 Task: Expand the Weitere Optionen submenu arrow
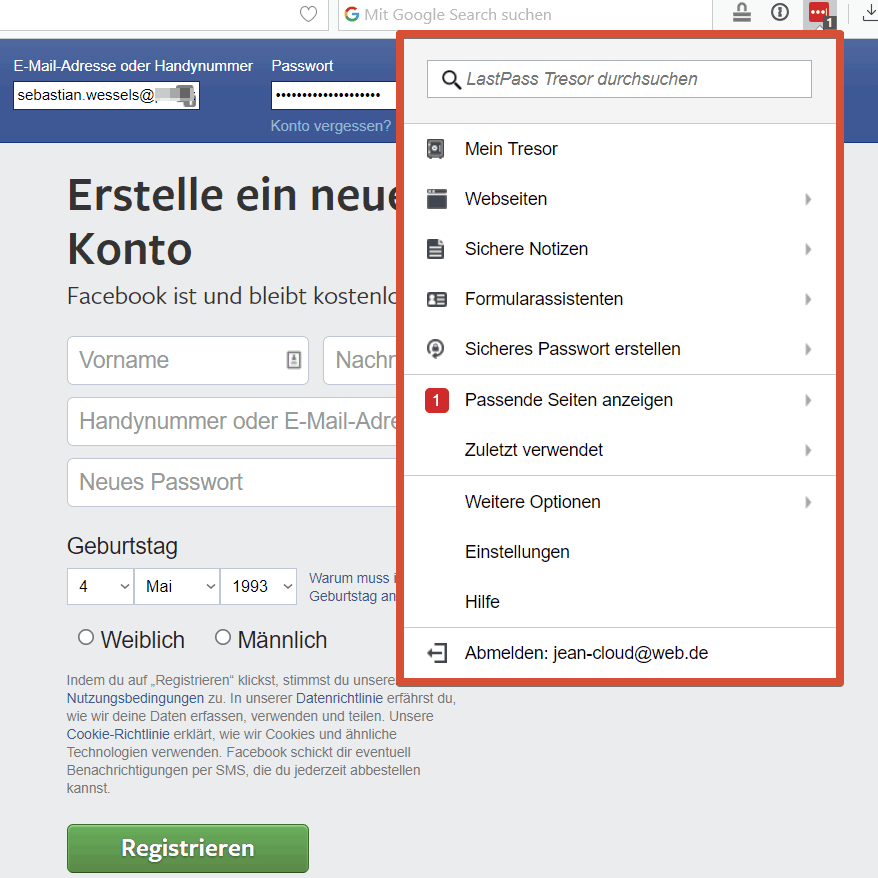coord(808,502)
